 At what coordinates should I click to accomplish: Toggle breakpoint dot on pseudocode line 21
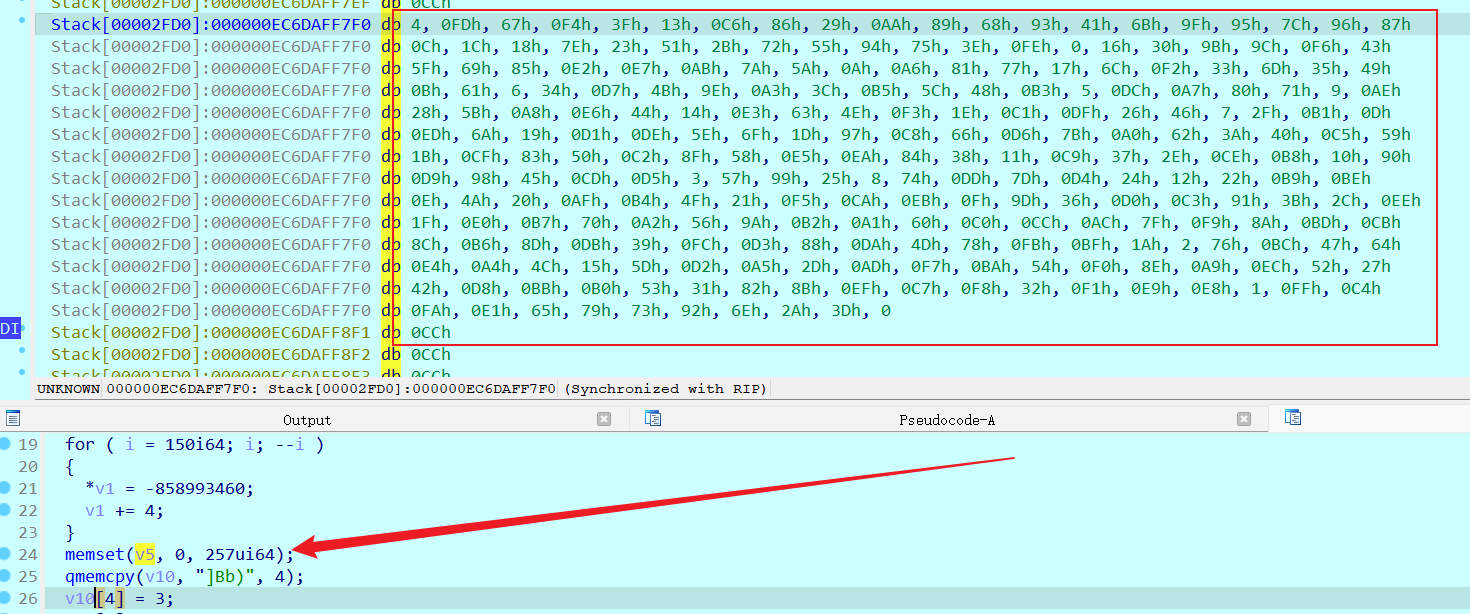[x=6, y=487]
